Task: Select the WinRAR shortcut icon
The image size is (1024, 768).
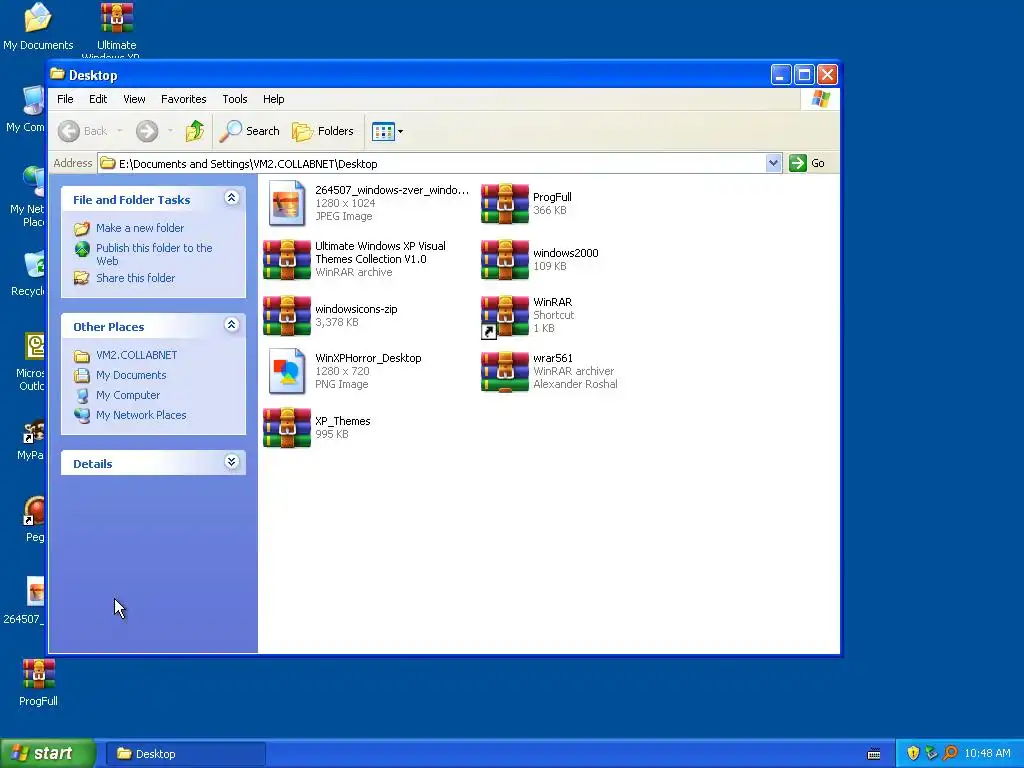Action: (505, 317)
